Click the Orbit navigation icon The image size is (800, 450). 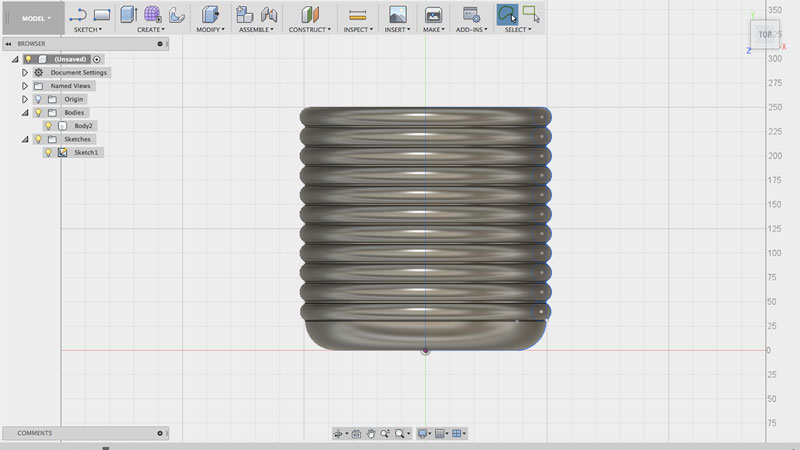coord(339,433)
